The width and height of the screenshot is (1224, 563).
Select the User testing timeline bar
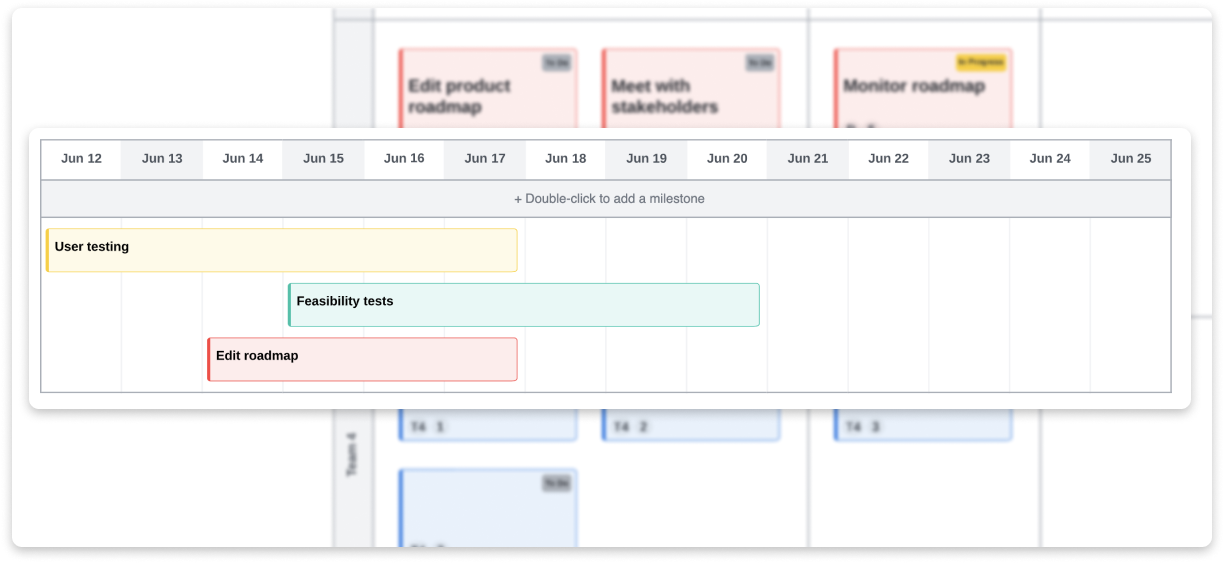[282, 250]
